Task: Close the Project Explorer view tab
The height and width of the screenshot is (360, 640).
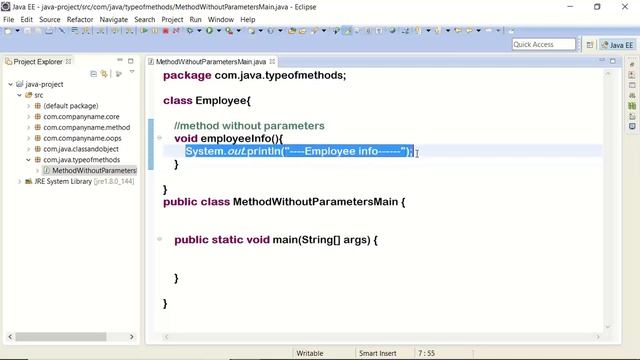Action: tap(69, 62)
